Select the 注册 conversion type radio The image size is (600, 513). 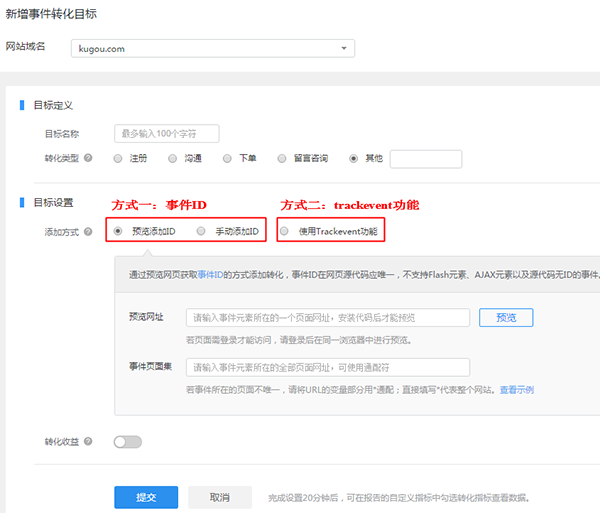point(118,158)
